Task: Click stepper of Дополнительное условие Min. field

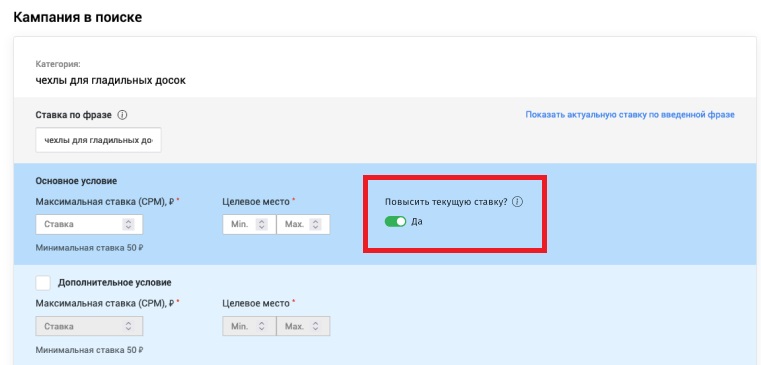Action: coord(262,326)
